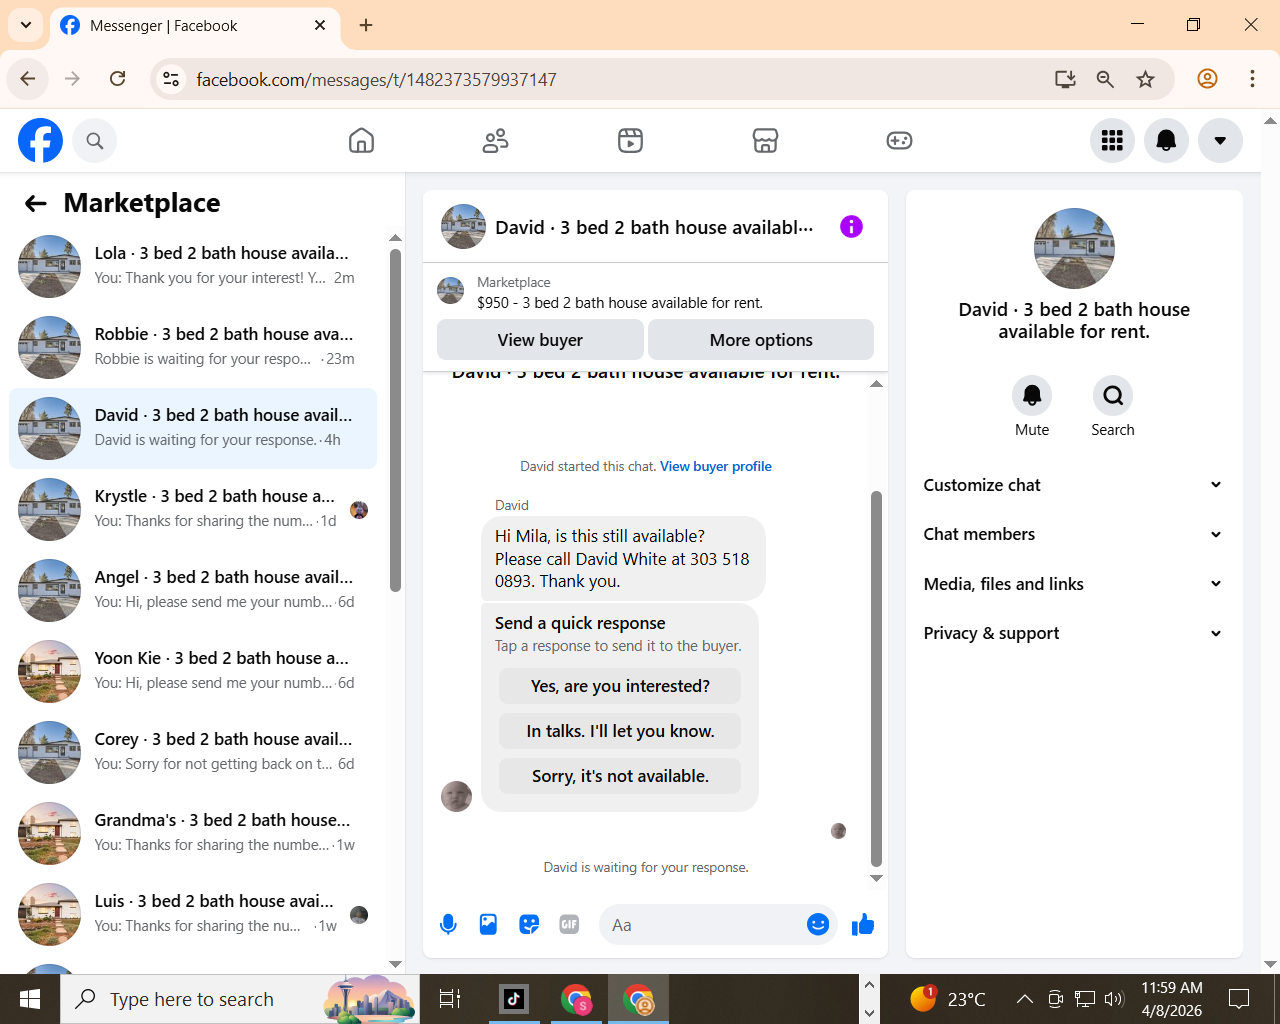Image resolution: width=1280 pixels, height=1024 pixels.
Task: Go to the Home feed icon
Action: [x=361, y=141]
